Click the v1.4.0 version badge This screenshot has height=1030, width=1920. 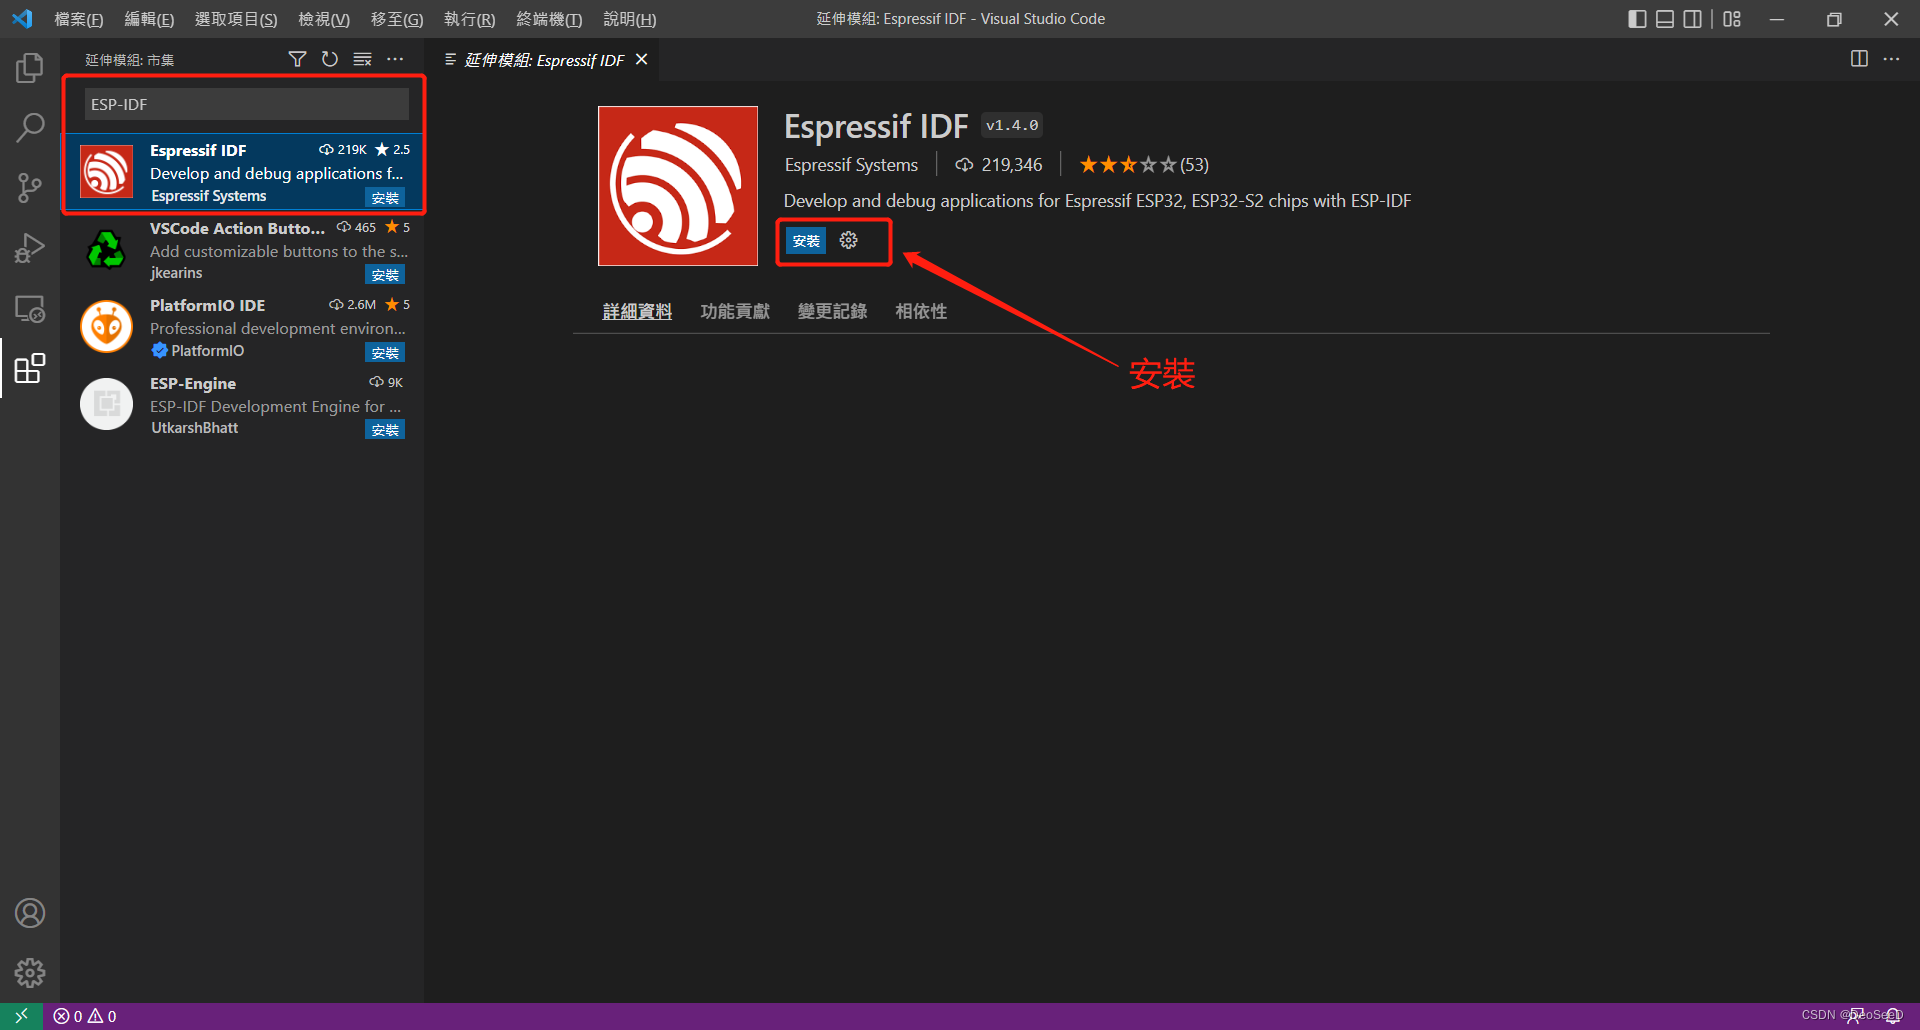pyautogui.click(x=1012, y=125)
